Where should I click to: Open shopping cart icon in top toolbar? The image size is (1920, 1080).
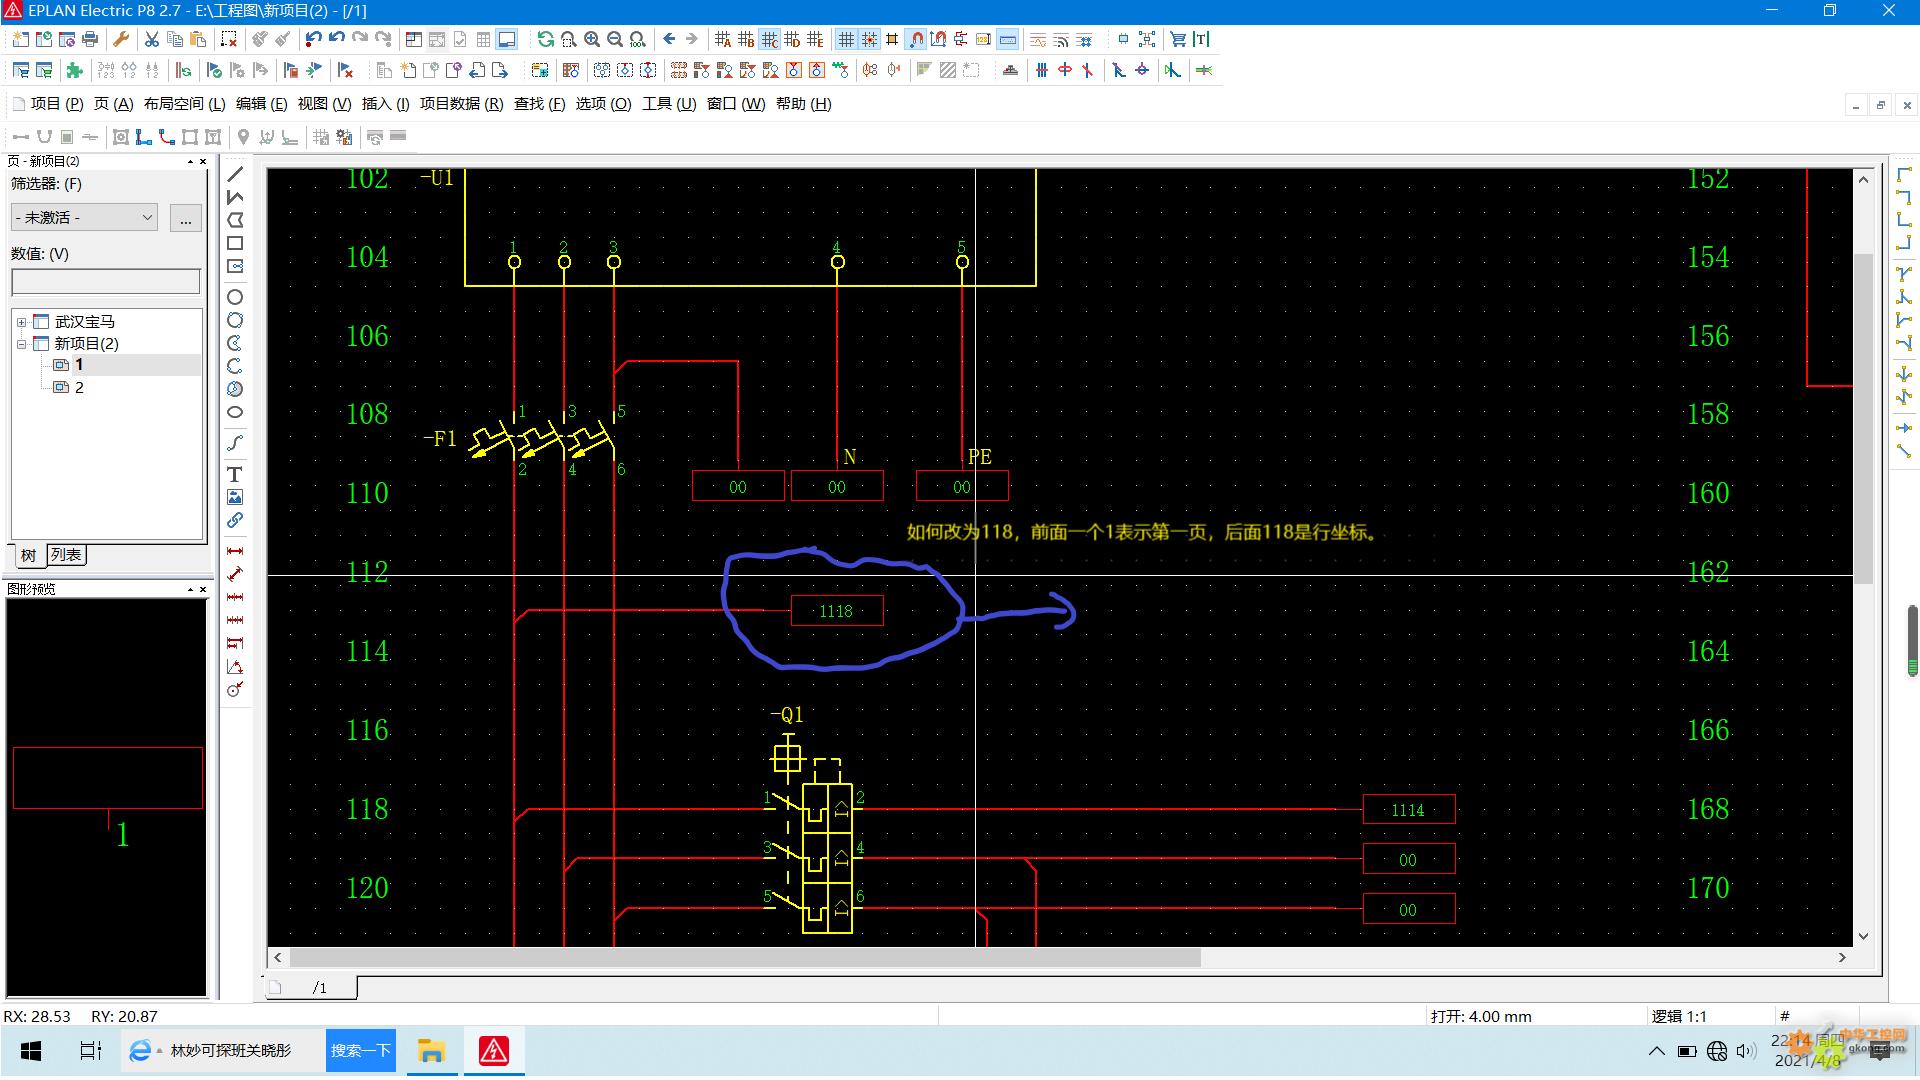click(1178, 39)
